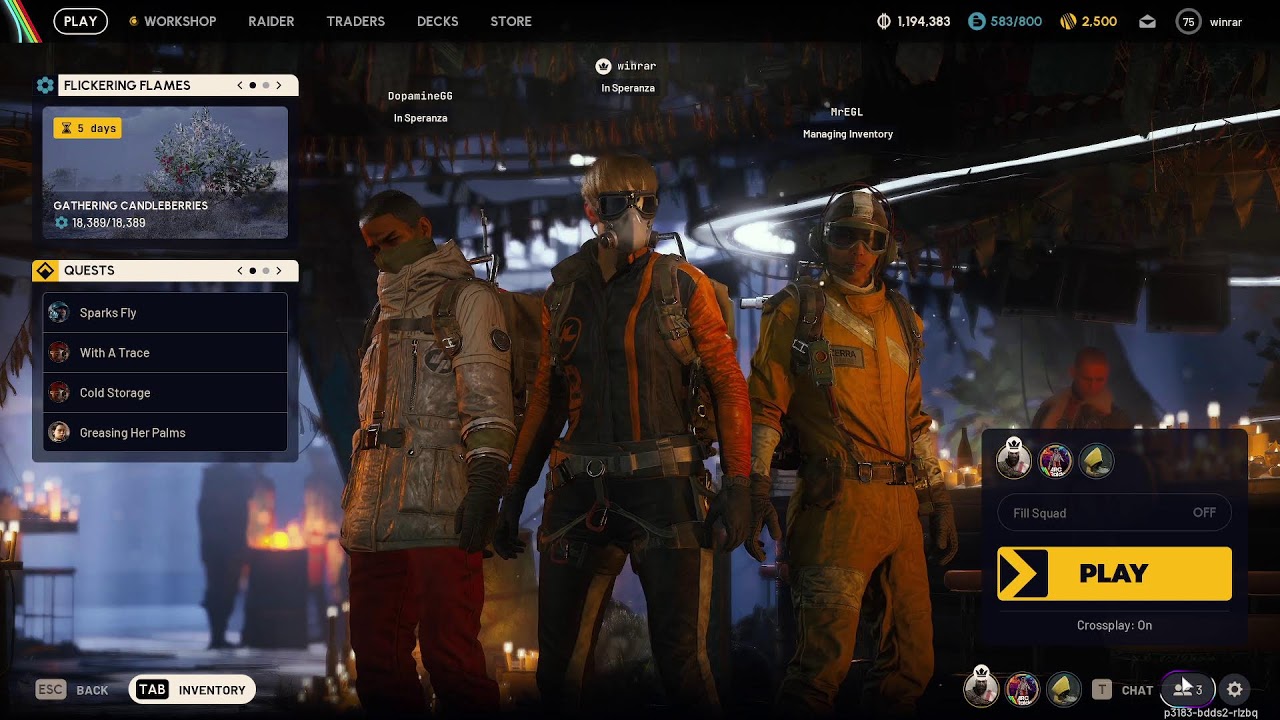The width and height of the screenshot is (1280, 720).
Task: Click the 5 days timer badge
Action: [x=88, y=128]
